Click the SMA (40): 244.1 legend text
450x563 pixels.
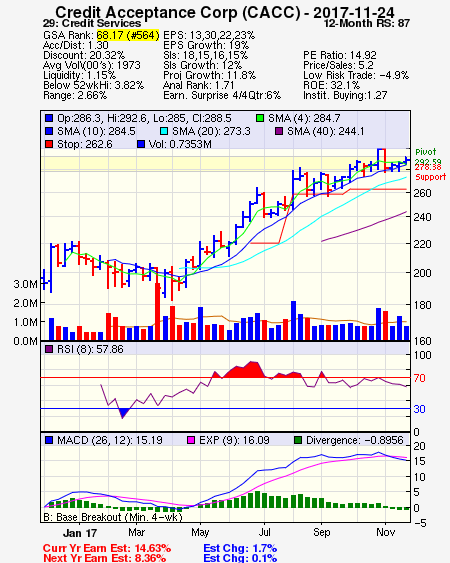(326, 131)
